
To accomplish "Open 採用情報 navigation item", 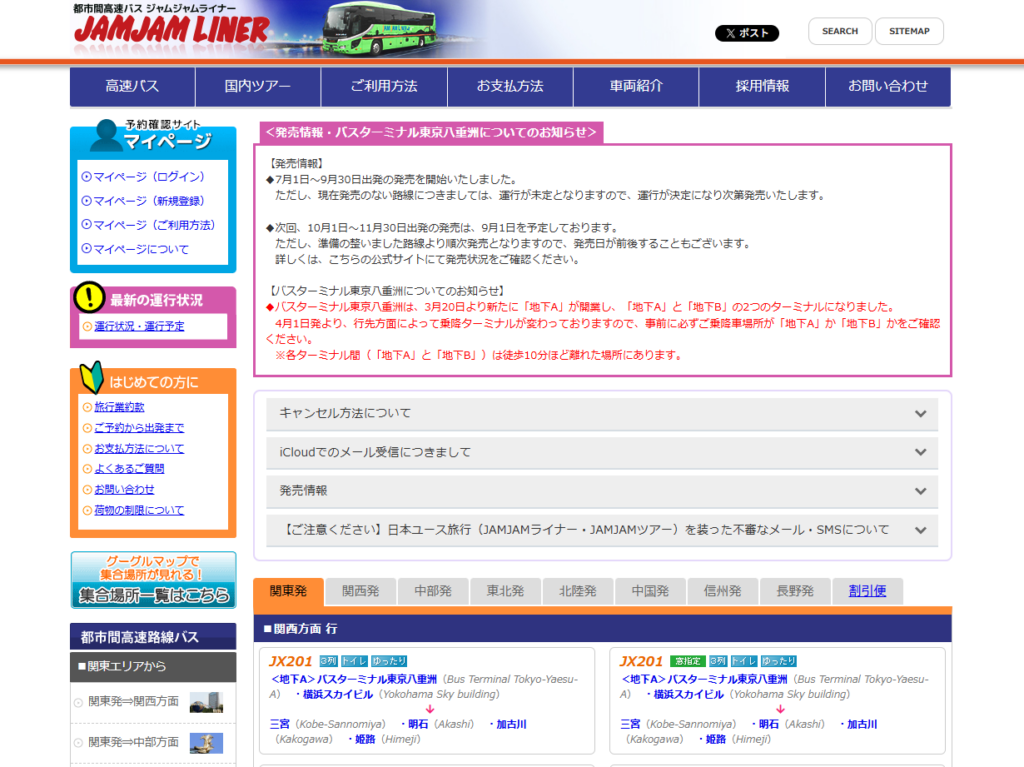I will click(762, 86).
